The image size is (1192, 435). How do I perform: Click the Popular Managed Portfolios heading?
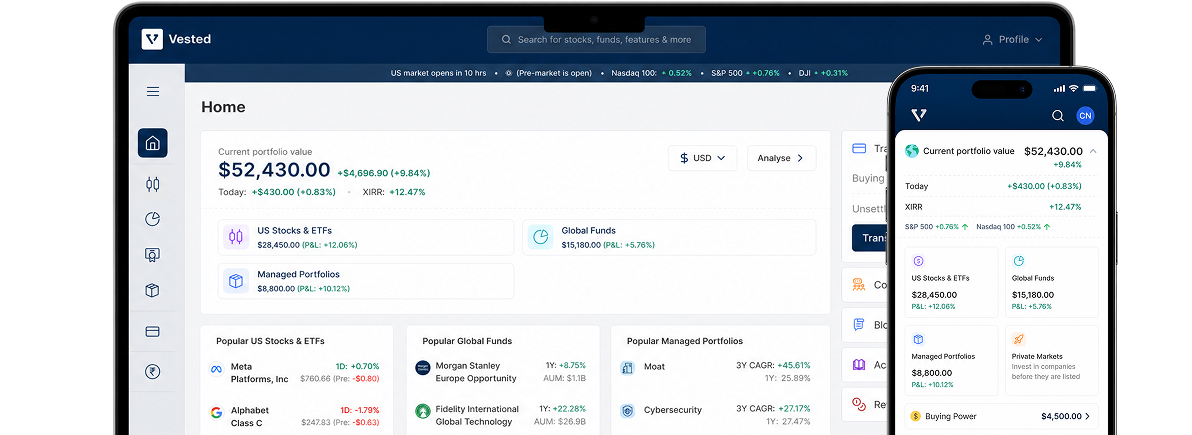tap(685, 341)
